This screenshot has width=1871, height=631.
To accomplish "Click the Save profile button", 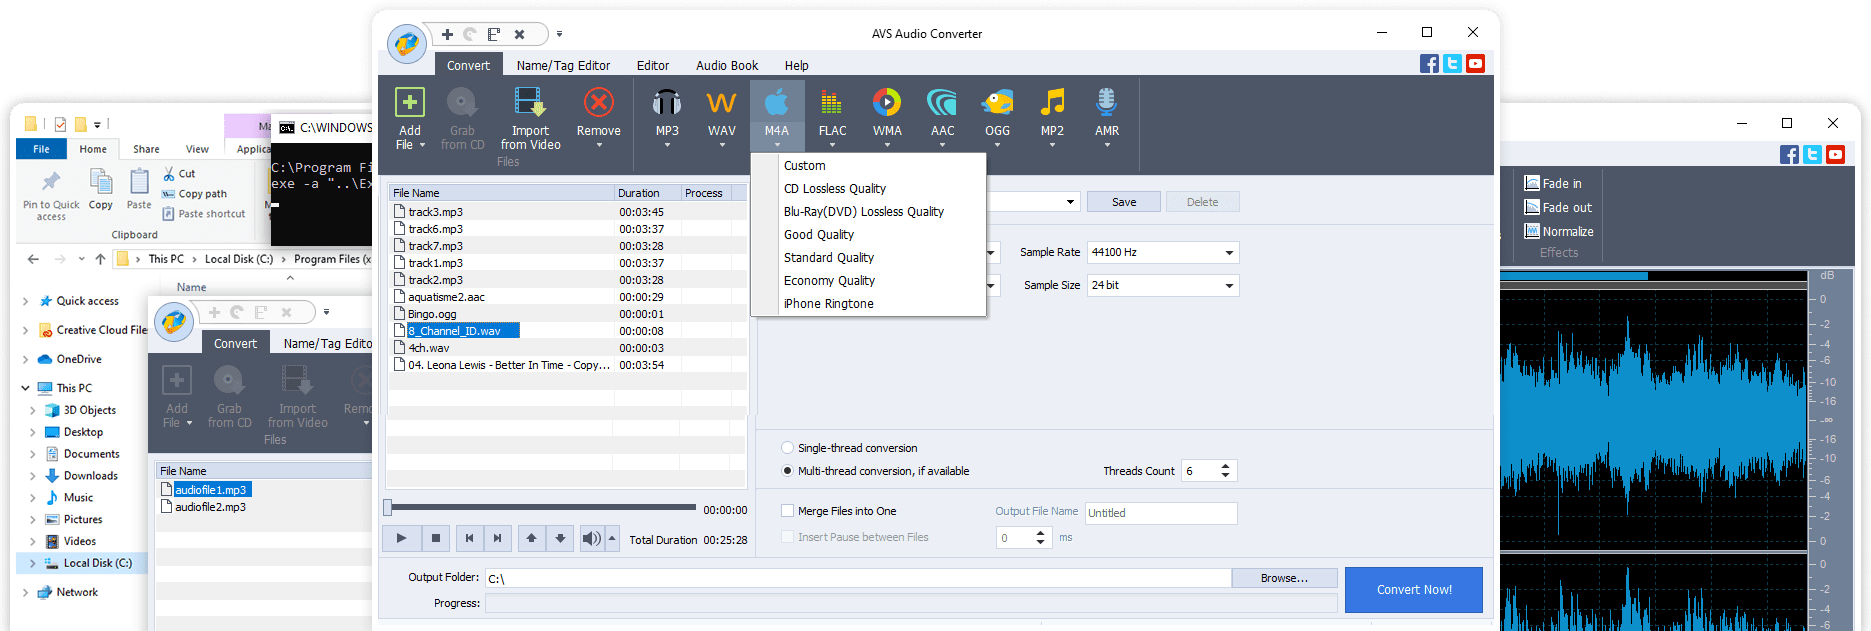I will [1124, 202].
